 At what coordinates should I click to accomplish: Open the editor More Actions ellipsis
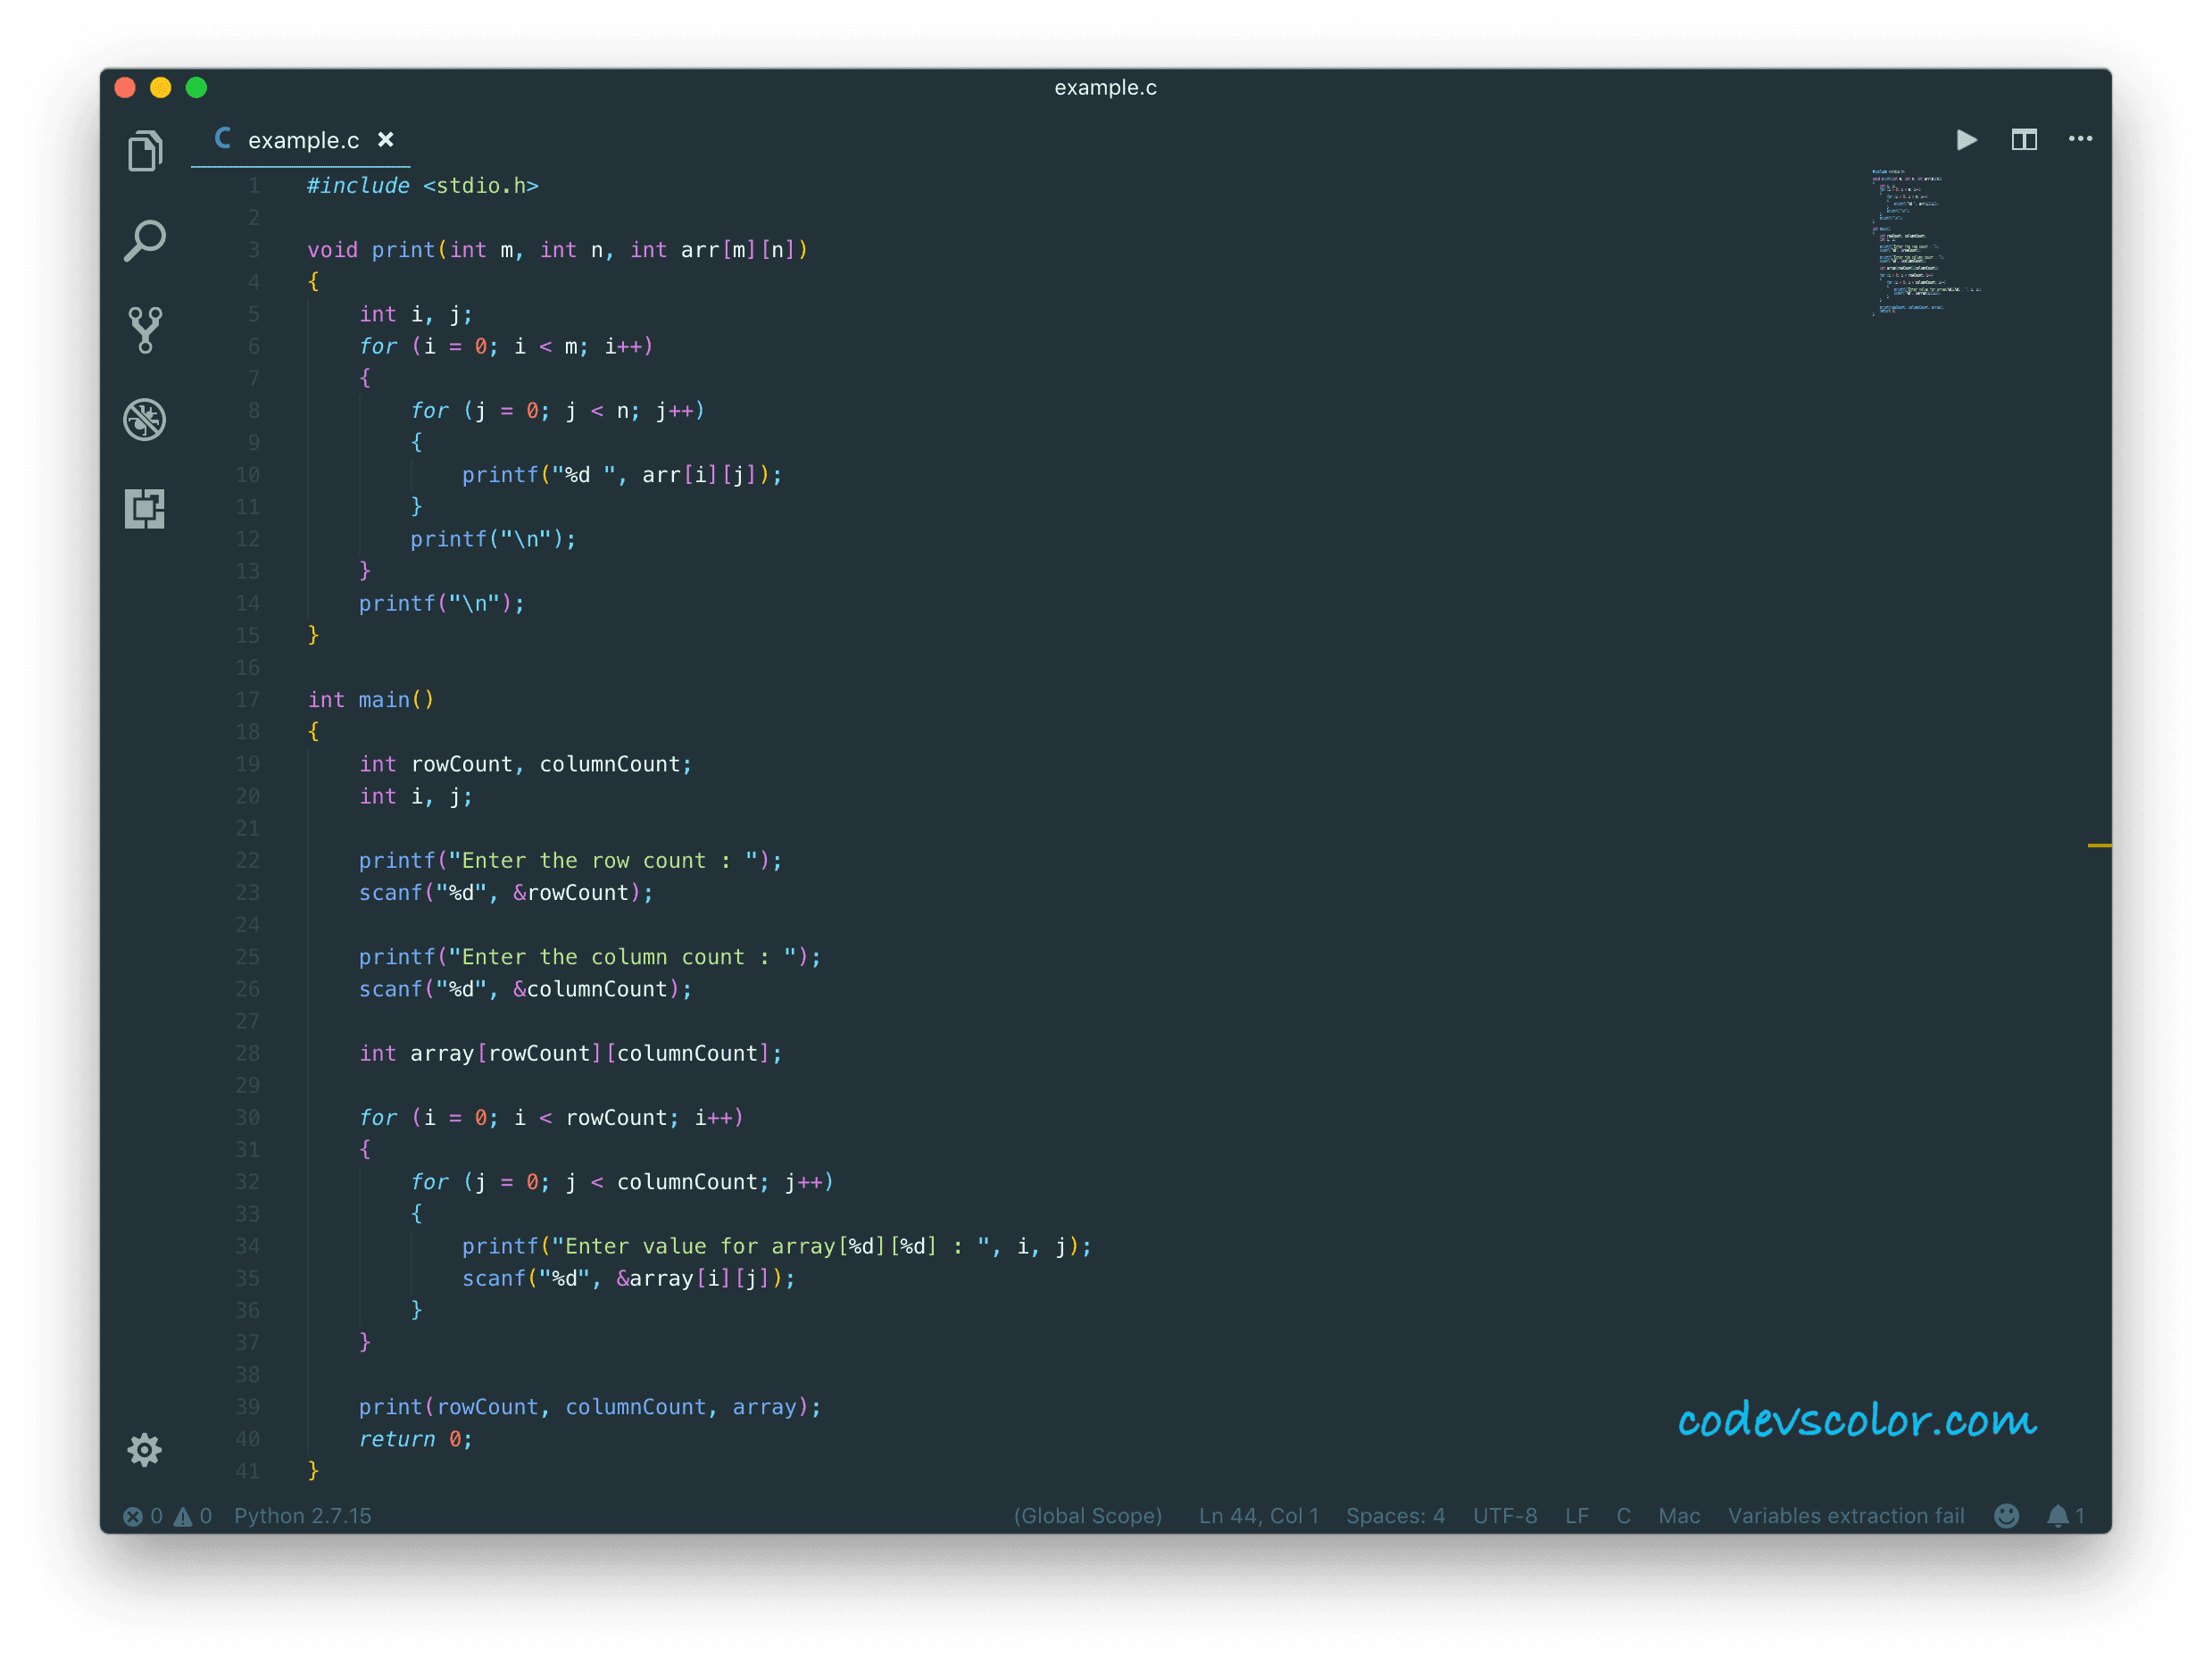(x=2080, y=140)
